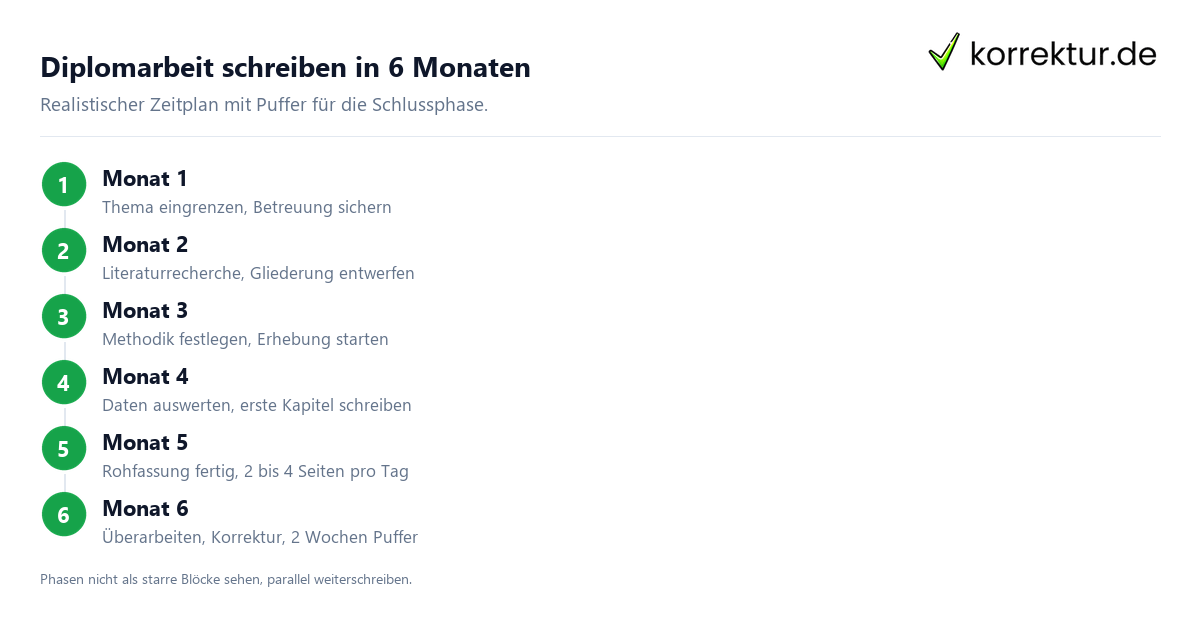The width and height of the screenshot is (1200, 630).
Task: Click text Überarbeiten, Korrektur, 2 Wochen Puffer
Action: (x=260, y=537)
